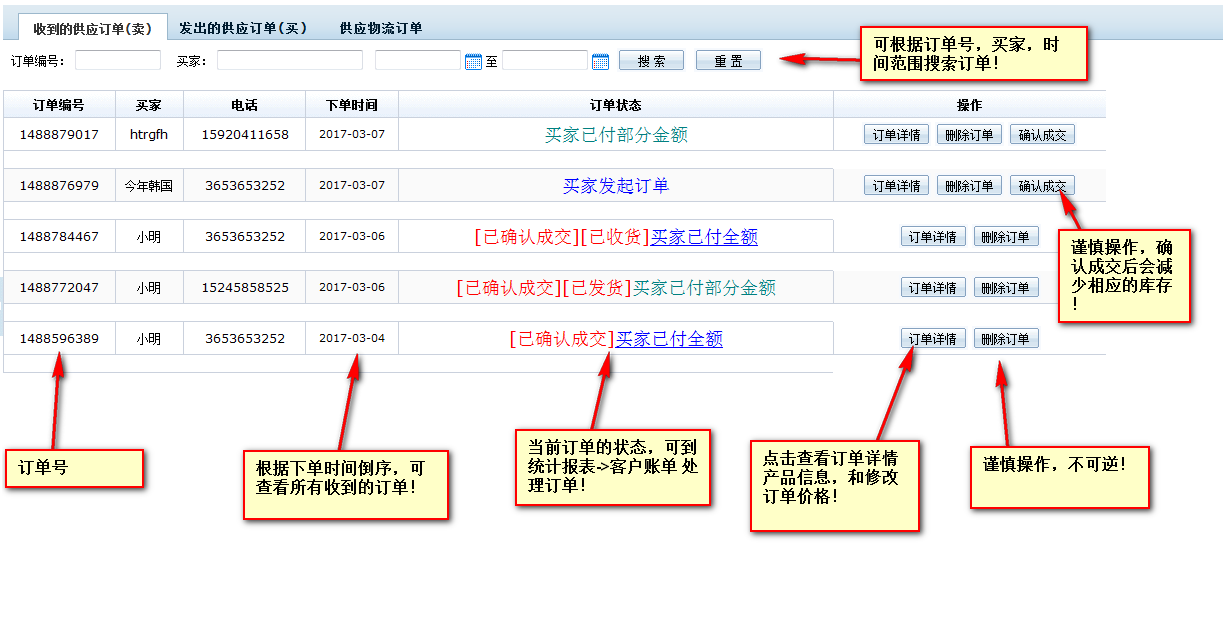Click 确认成交 for order 1488876979

[1042, 186]
